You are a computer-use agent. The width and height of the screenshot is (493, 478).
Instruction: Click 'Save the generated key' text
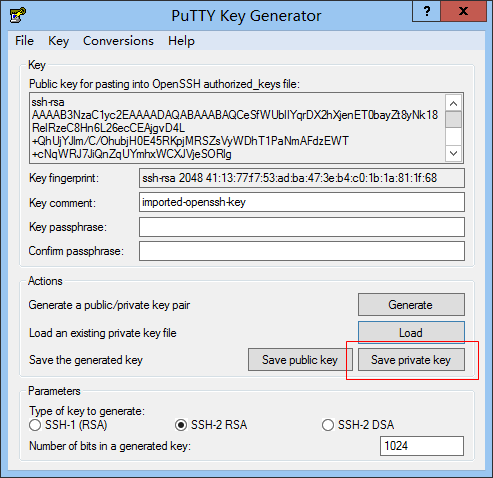click(86, 360)
